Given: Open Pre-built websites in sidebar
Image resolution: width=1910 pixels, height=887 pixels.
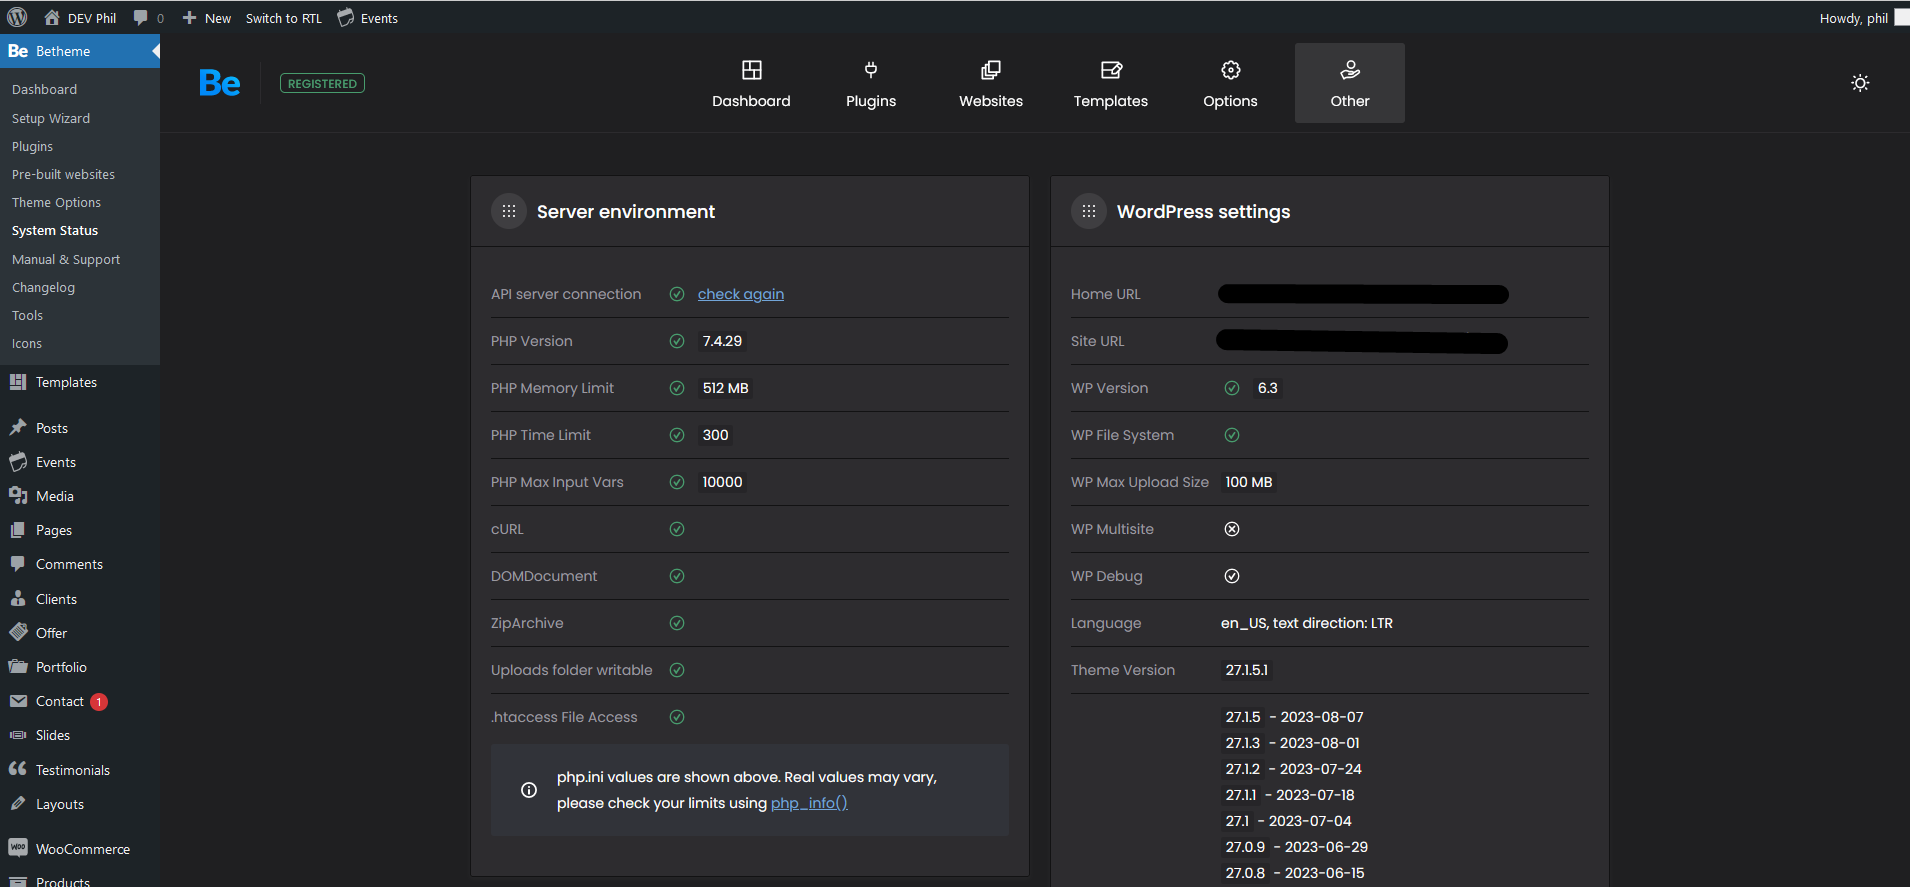Looking at the screenshot, I should pyautogui.click(x=63, y=174).
